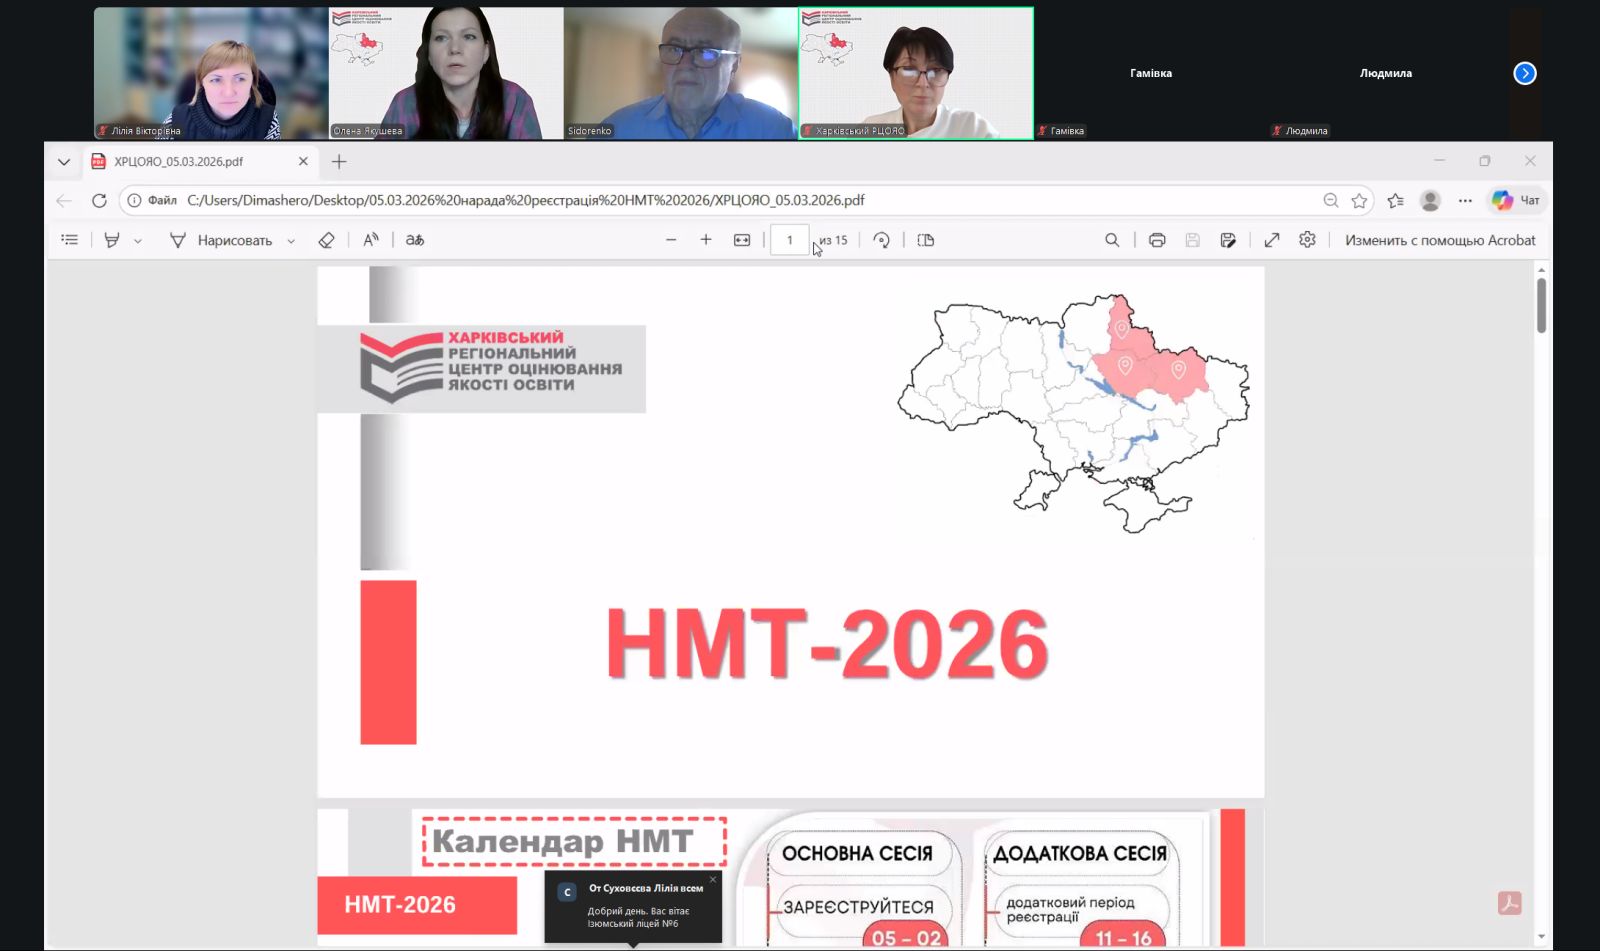The width and height of the screenshot is (1600, 951).
Task: Open the tab list chevron menu
Action: (x=64, y=162)
